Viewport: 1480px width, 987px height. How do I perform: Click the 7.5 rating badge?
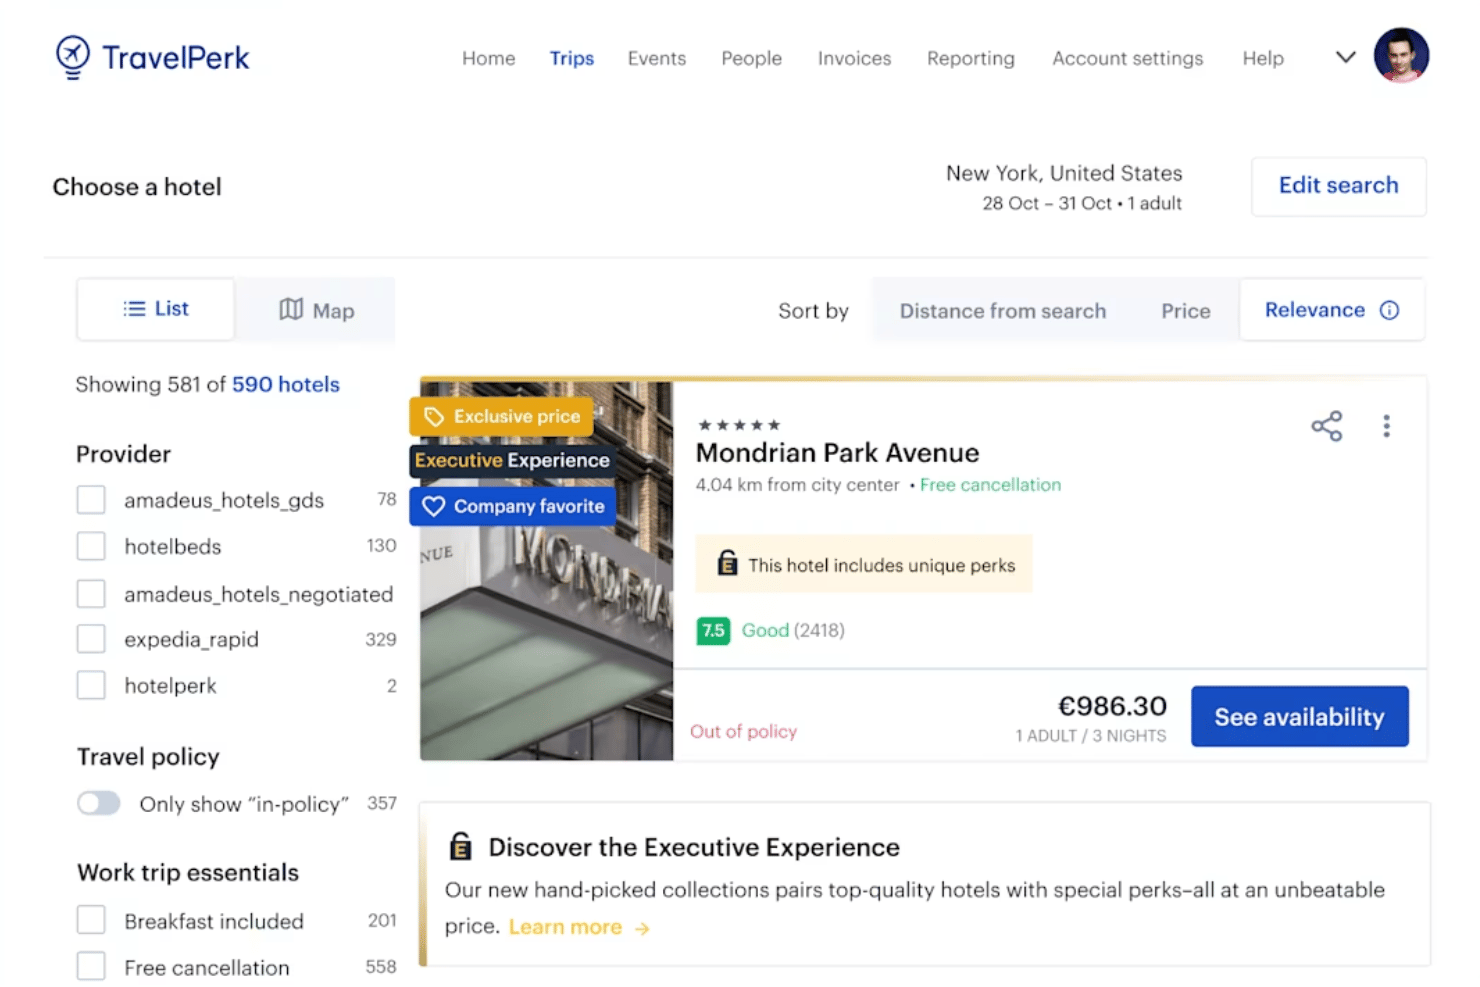tap(713, 630)
